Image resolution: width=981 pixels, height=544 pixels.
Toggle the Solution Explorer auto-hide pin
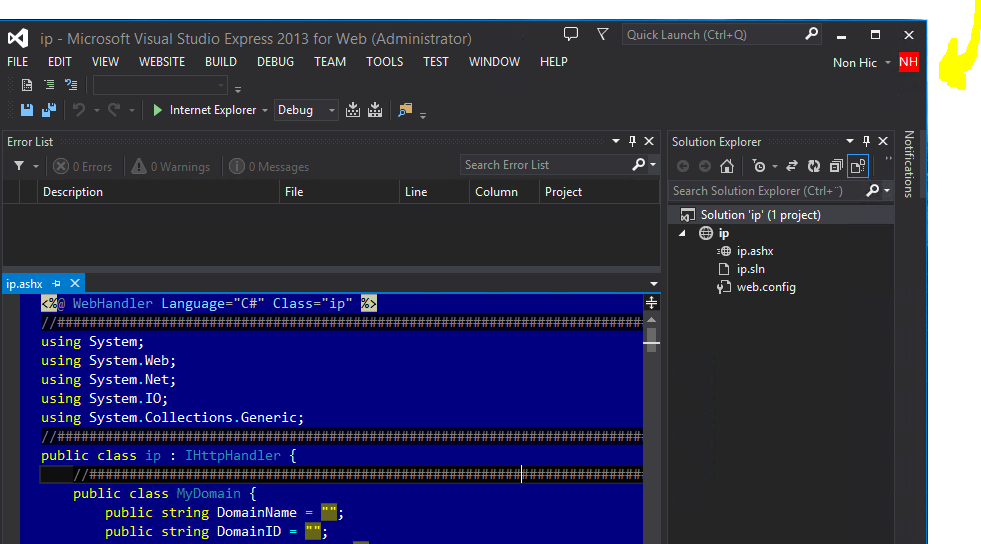pyautogui.click(x=867, y=141)
